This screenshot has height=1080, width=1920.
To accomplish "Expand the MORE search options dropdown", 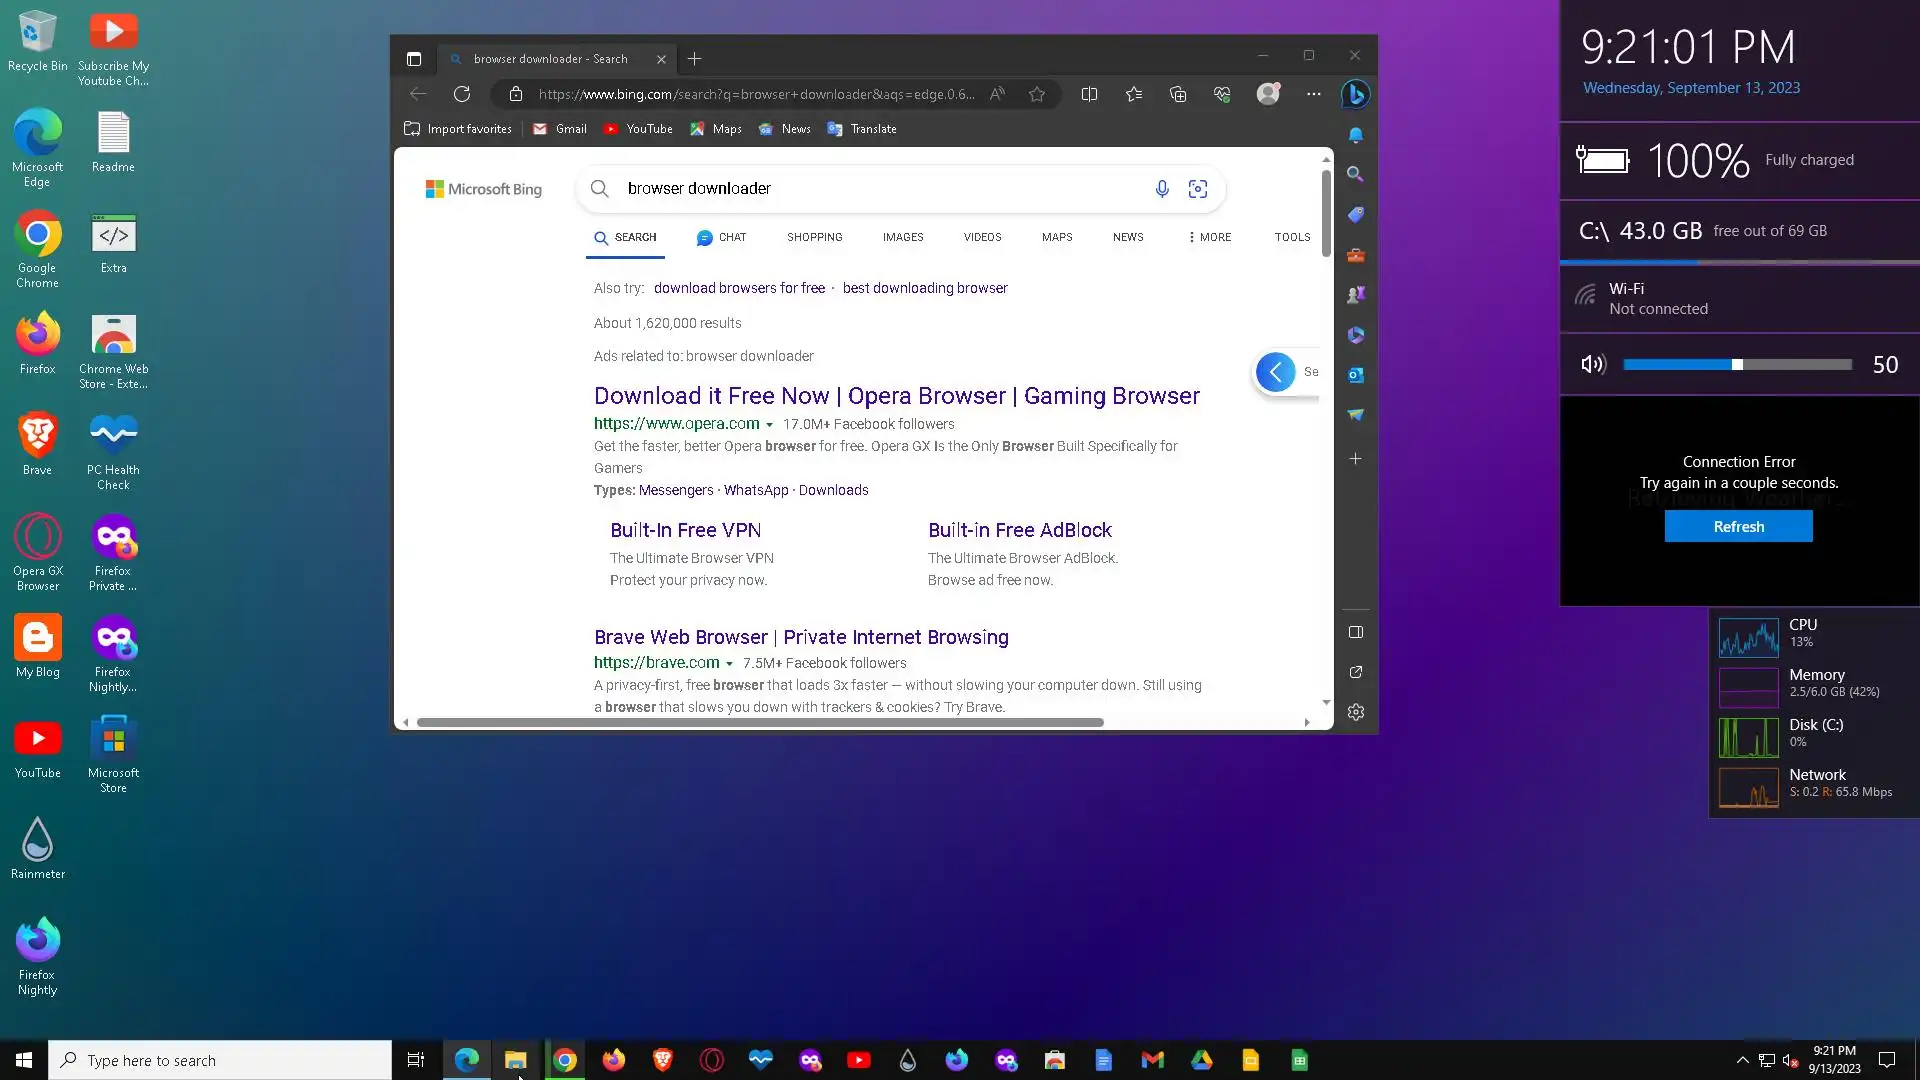I will tap(1209, 237).
